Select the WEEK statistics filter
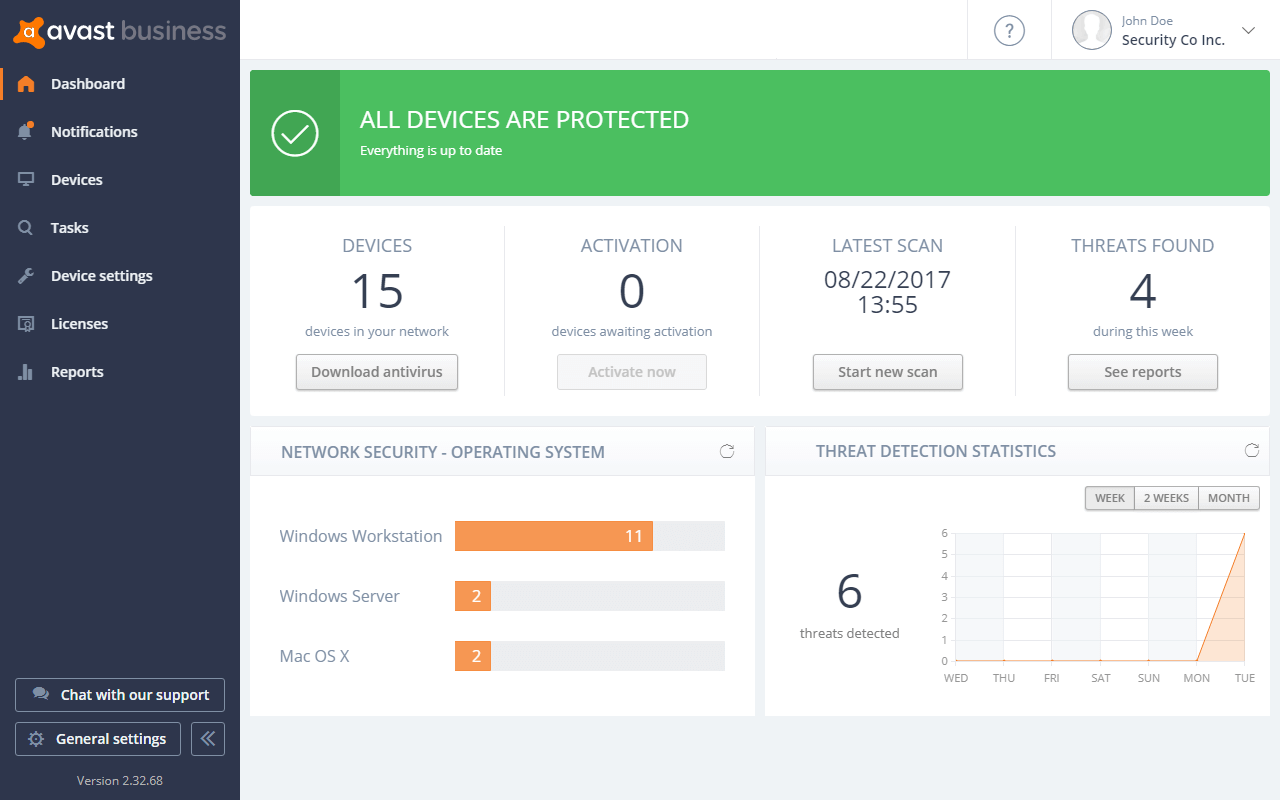Viewport: 1280px width, 800px height. (x=1110, y=497)
